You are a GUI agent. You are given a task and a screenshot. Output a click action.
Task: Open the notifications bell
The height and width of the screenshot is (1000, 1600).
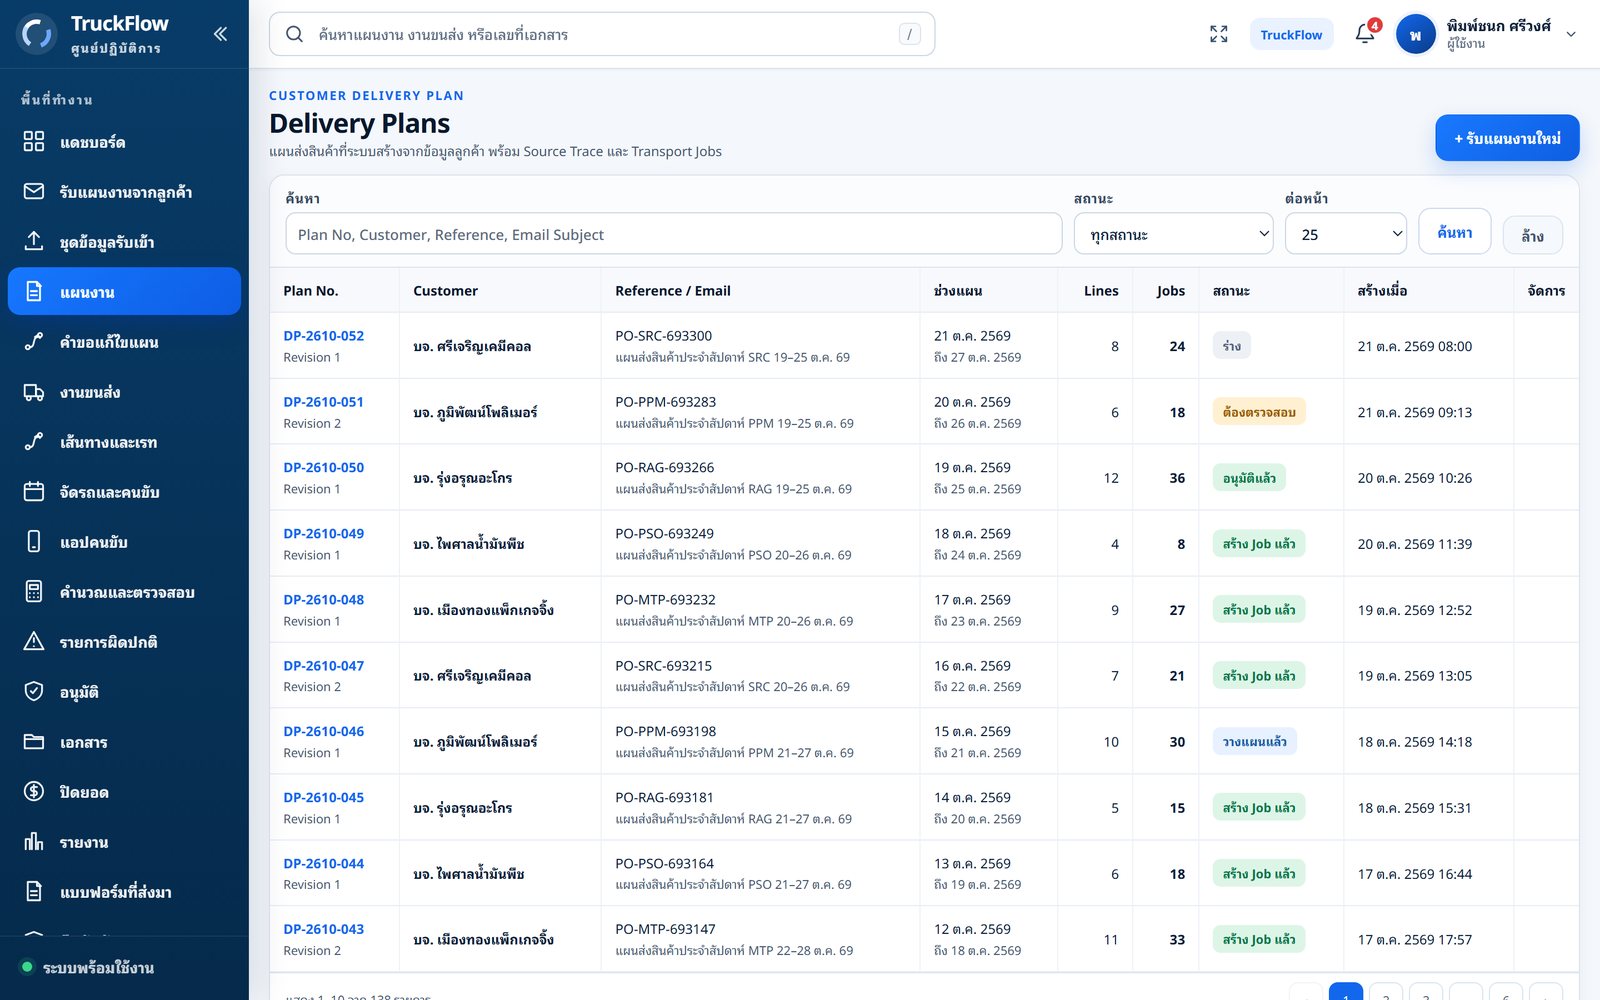coord(1365,34)
